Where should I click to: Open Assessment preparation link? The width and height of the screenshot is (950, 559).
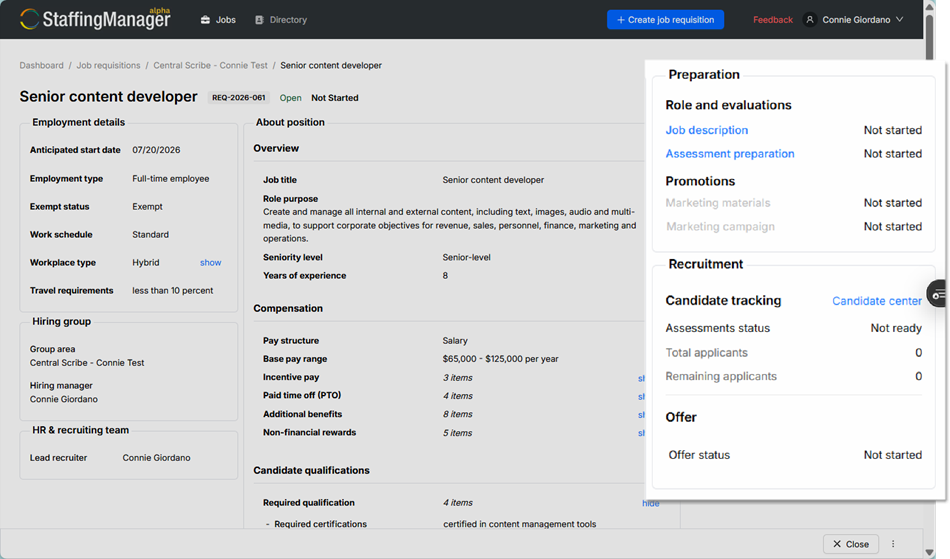click(729, 154)
